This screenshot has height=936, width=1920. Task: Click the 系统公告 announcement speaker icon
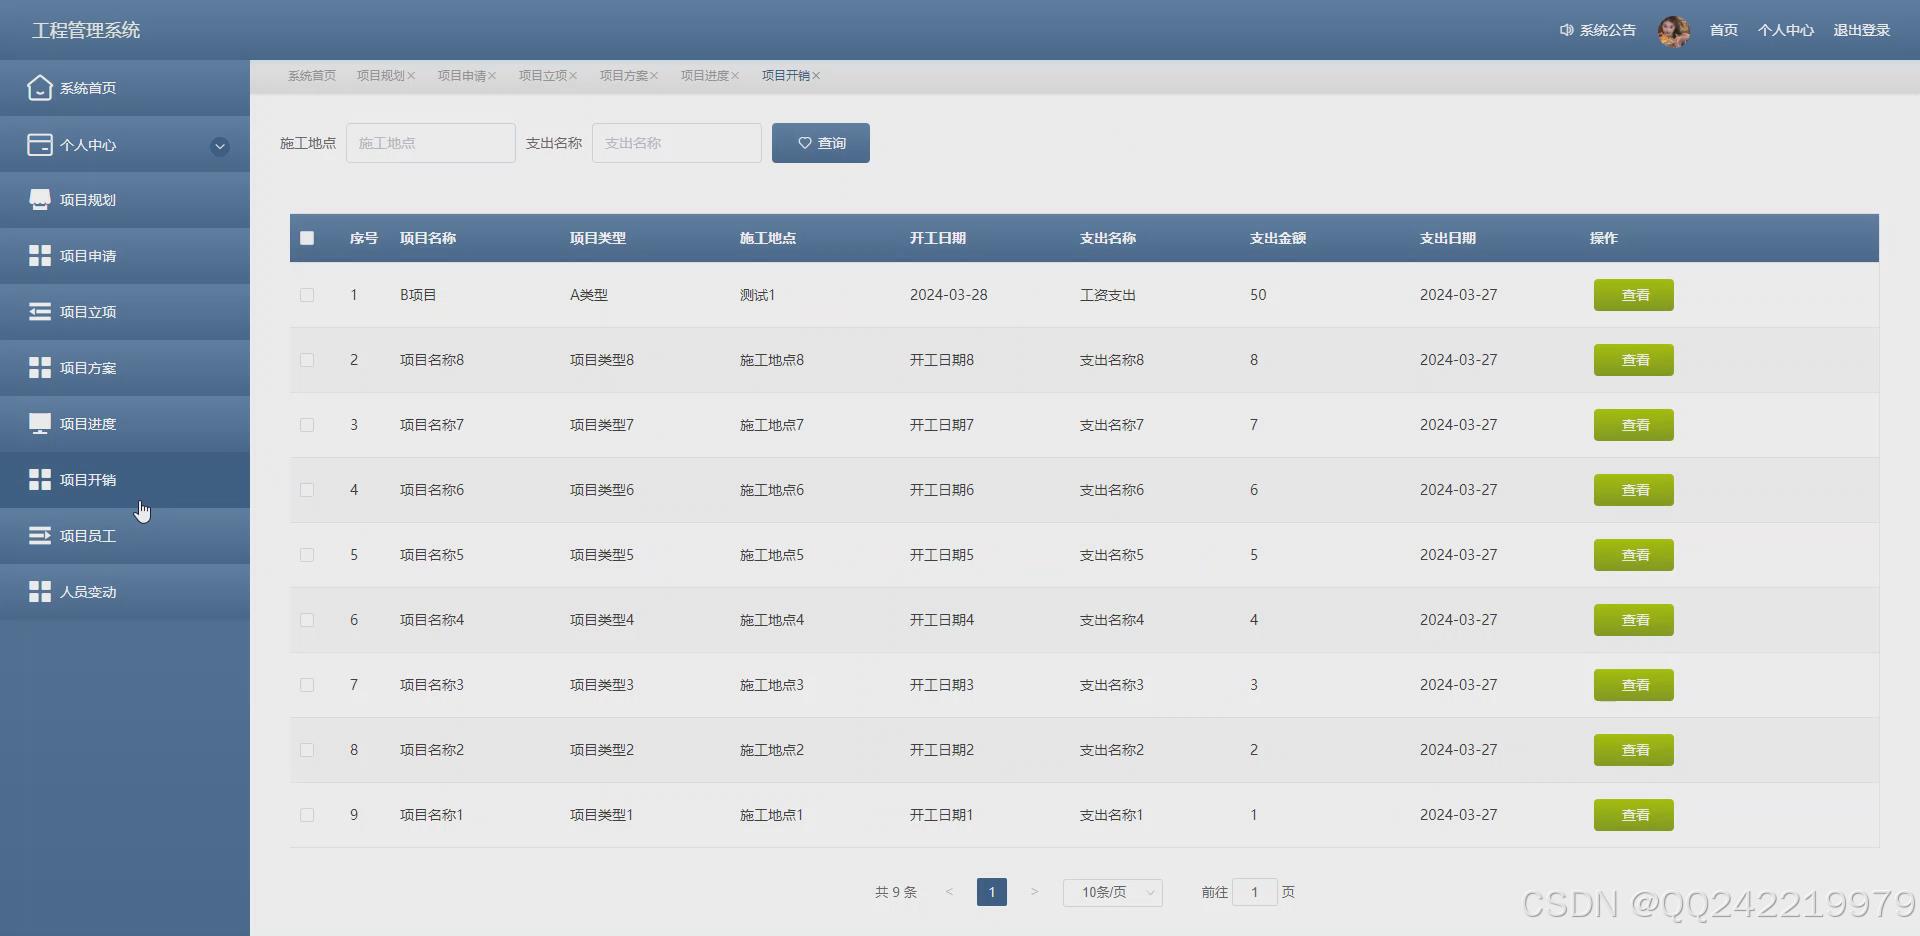[x=1566, y=30]
